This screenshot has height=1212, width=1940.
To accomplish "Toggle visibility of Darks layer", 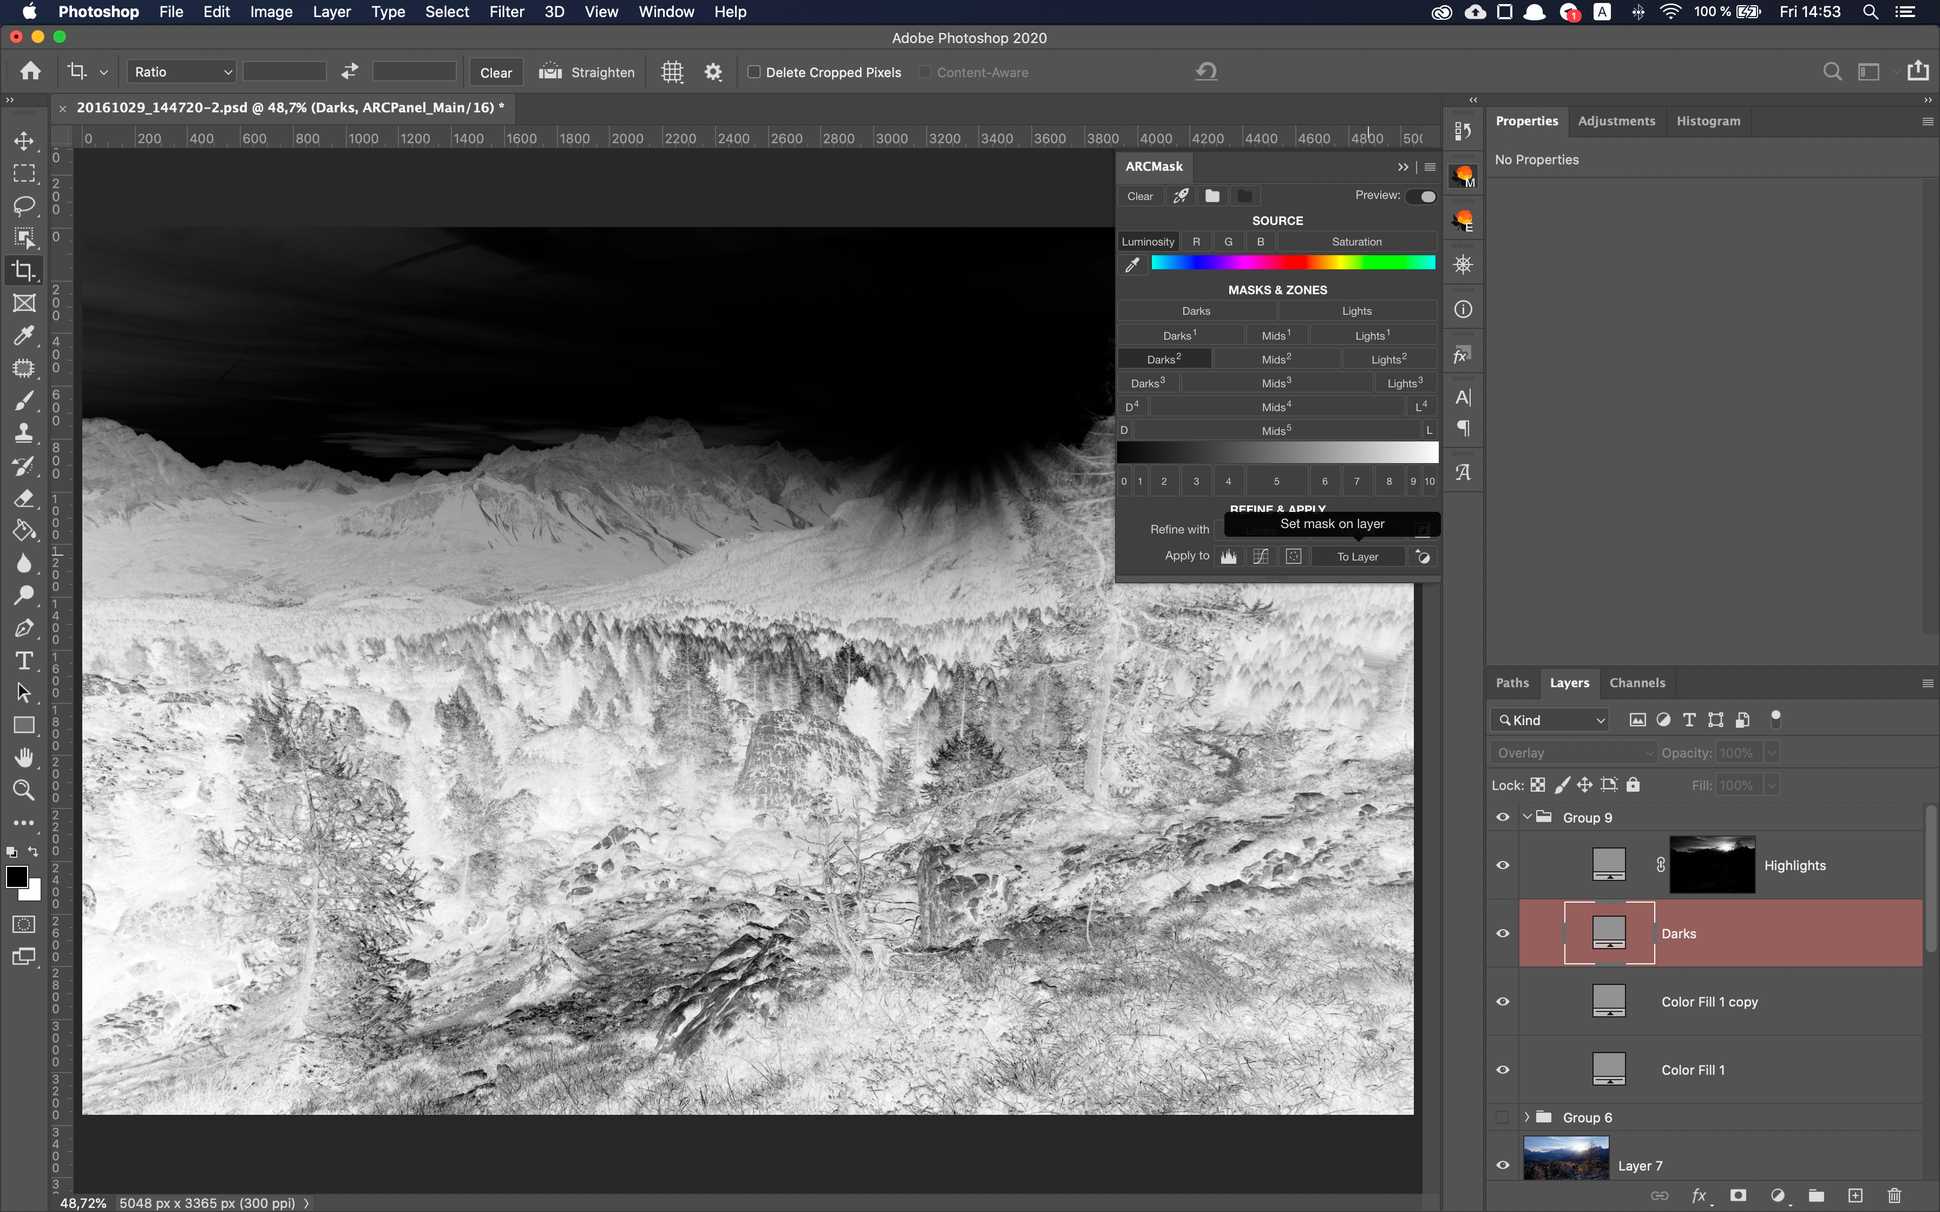I will pos(1503,931).
